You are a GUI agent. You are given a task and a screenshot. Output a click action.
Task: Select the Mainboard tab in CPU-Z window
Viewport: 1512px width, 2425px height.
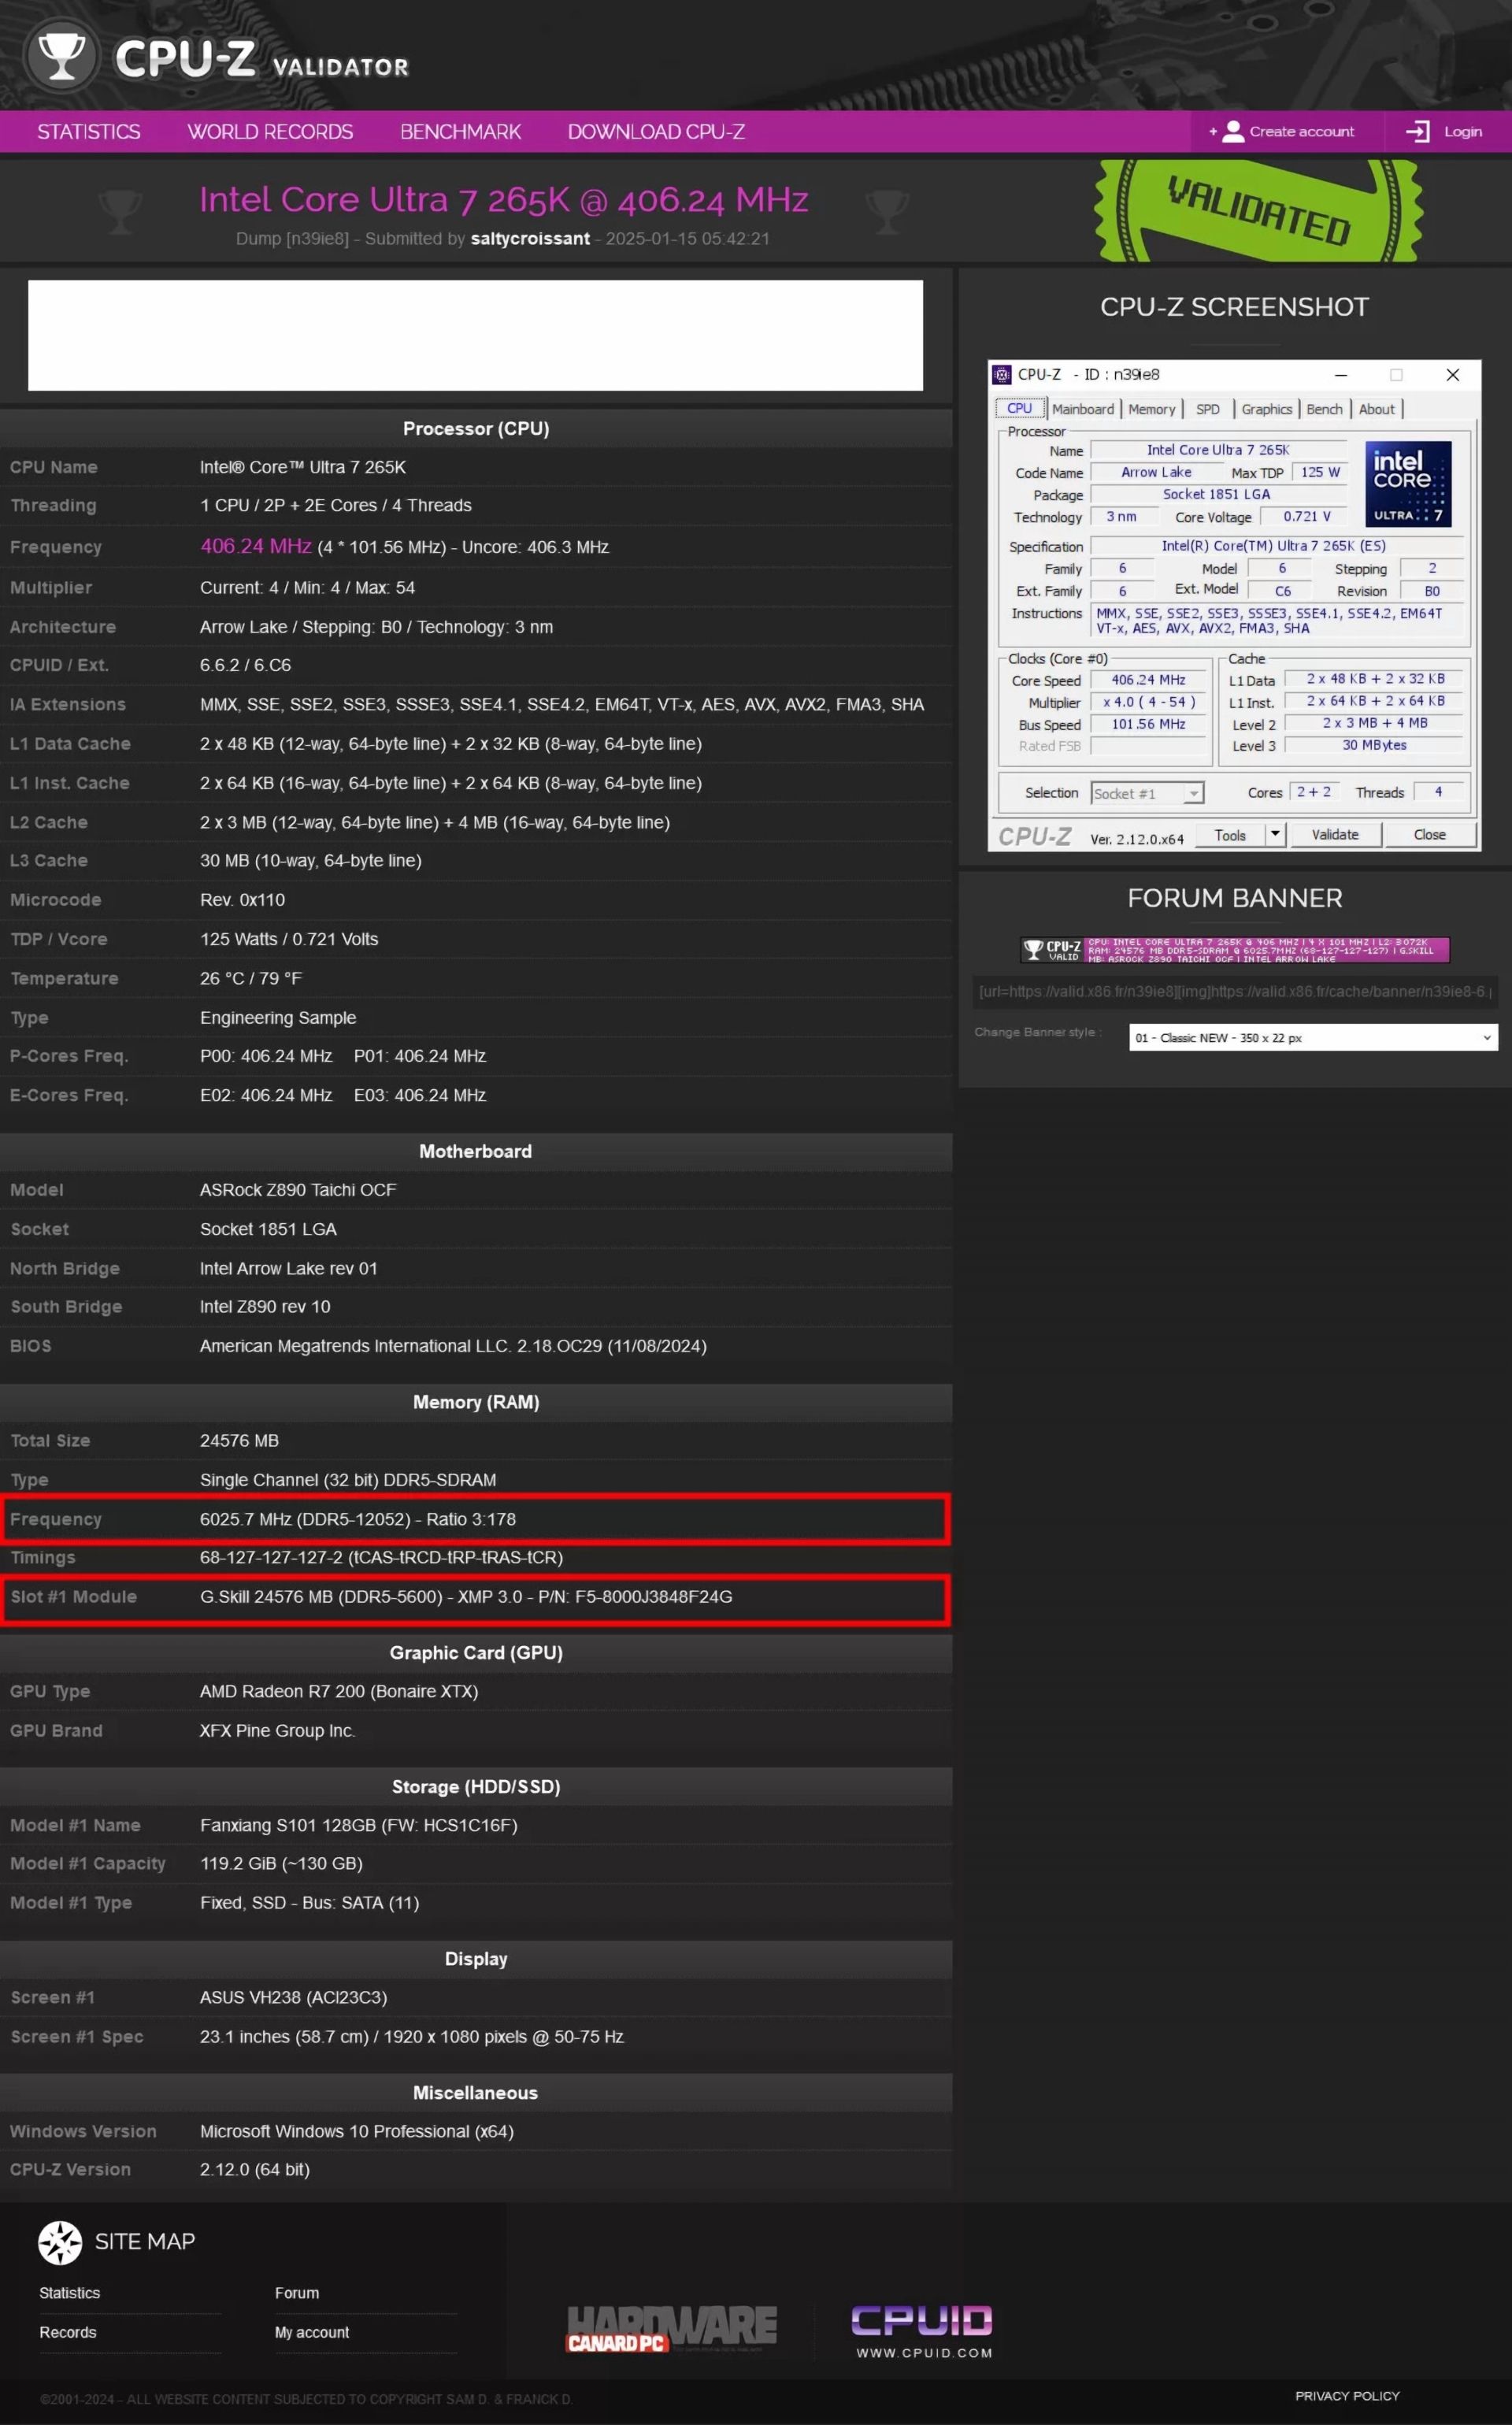tap(1082, 409)
